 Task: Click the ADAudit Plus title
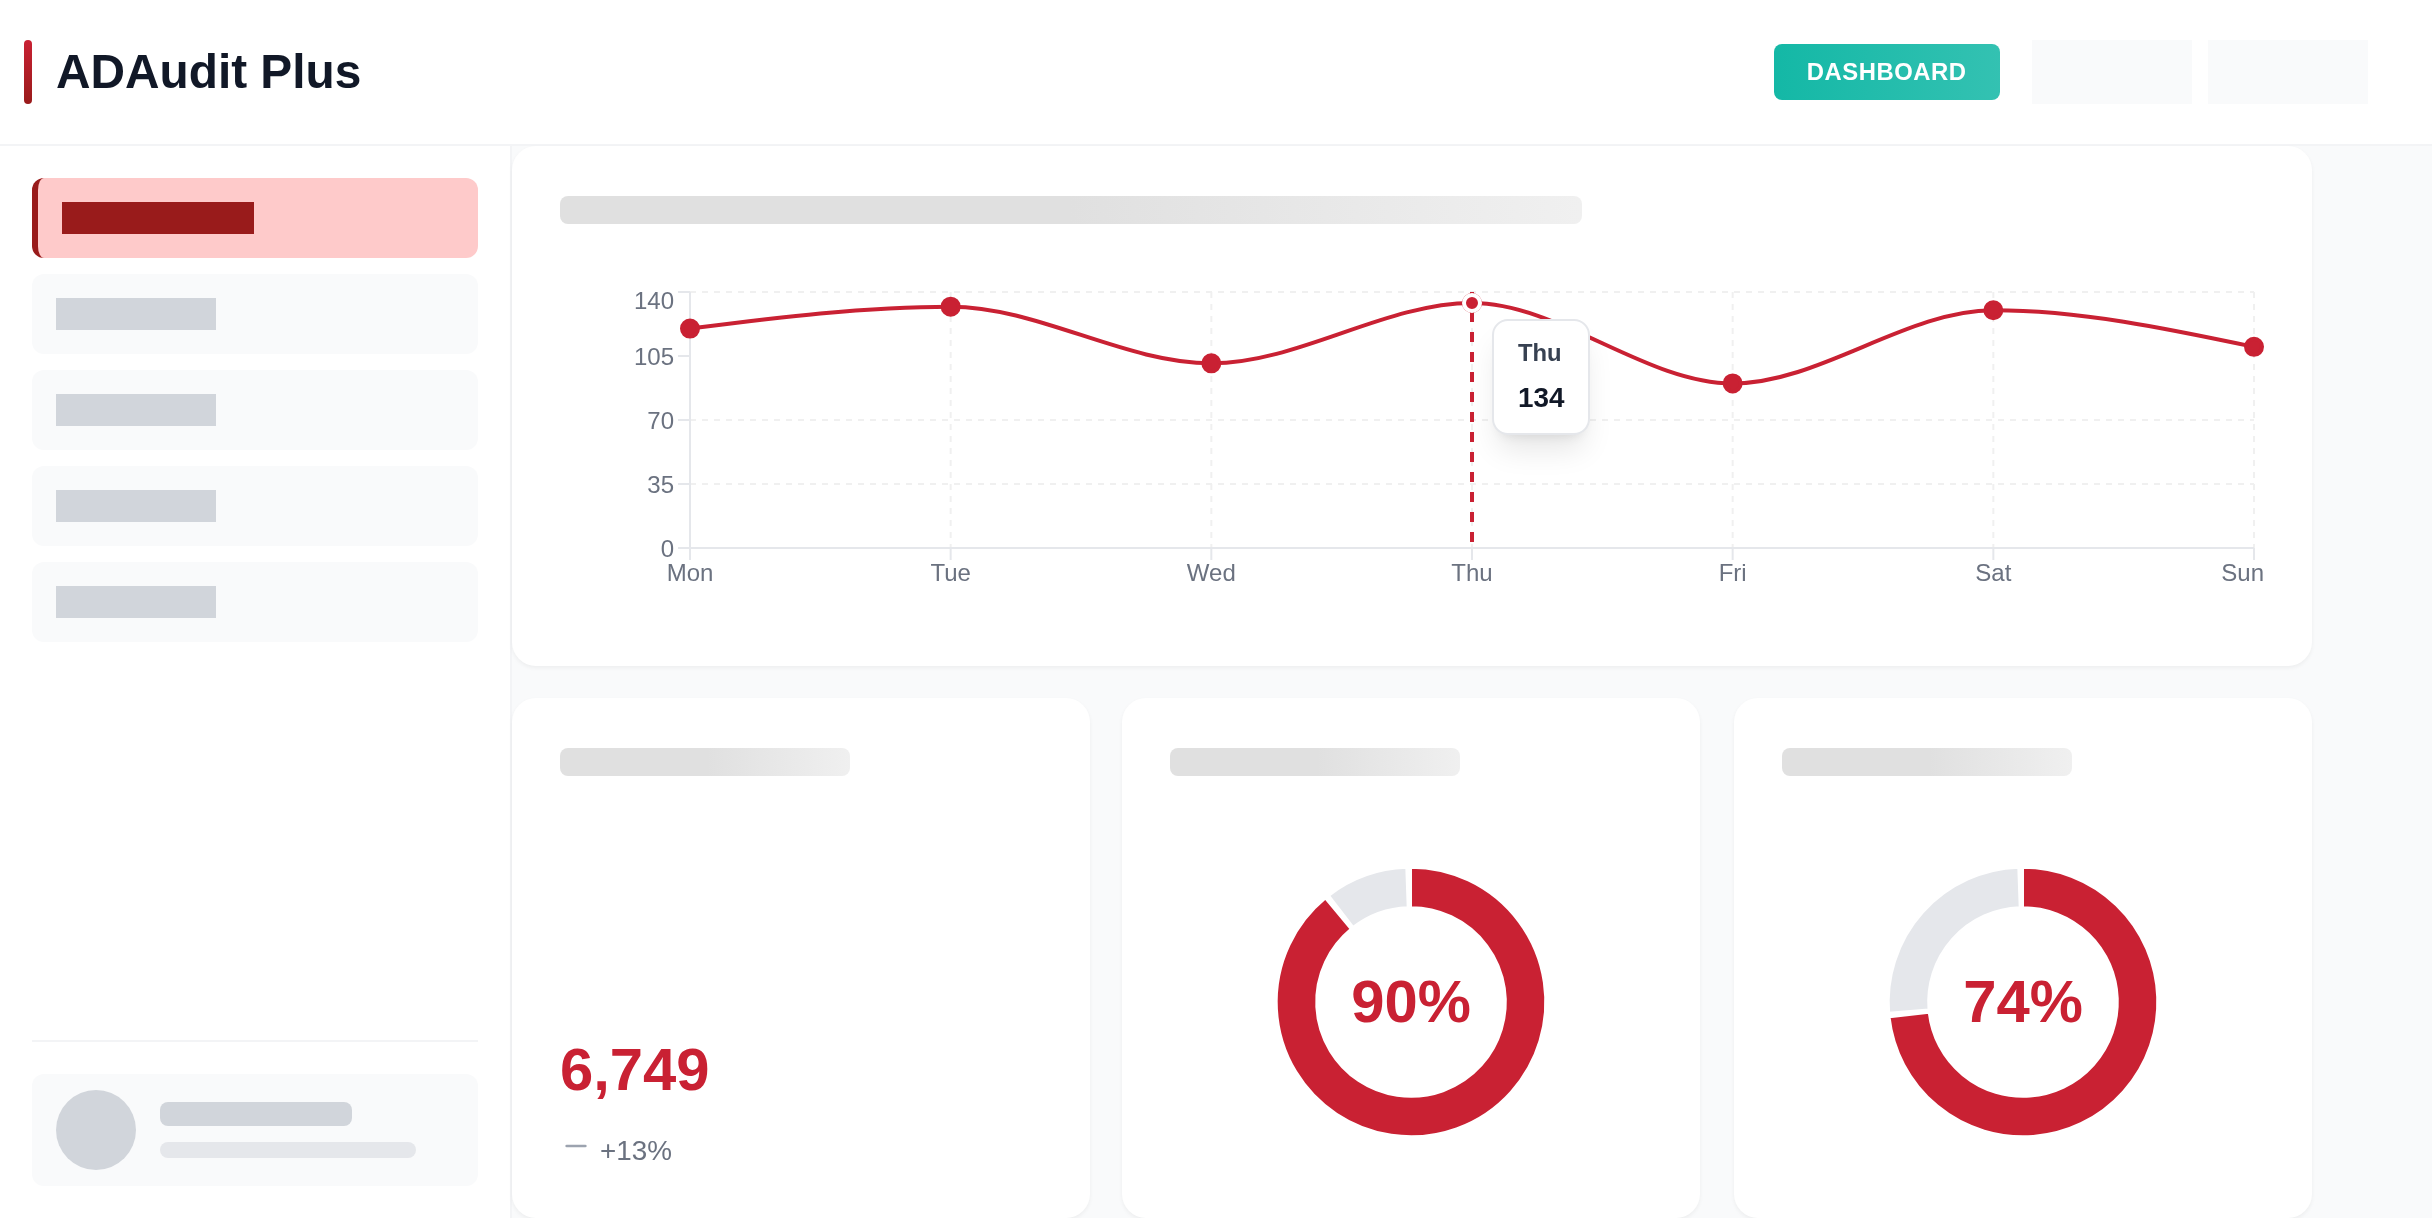point(208,72)
